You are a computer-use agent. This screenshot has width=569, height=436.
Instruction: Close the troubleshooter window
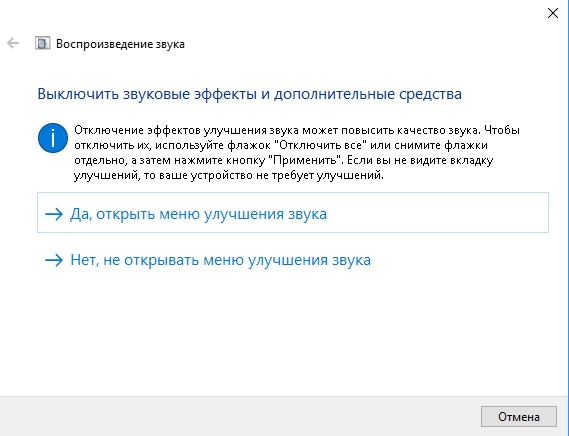click(552, 13)
